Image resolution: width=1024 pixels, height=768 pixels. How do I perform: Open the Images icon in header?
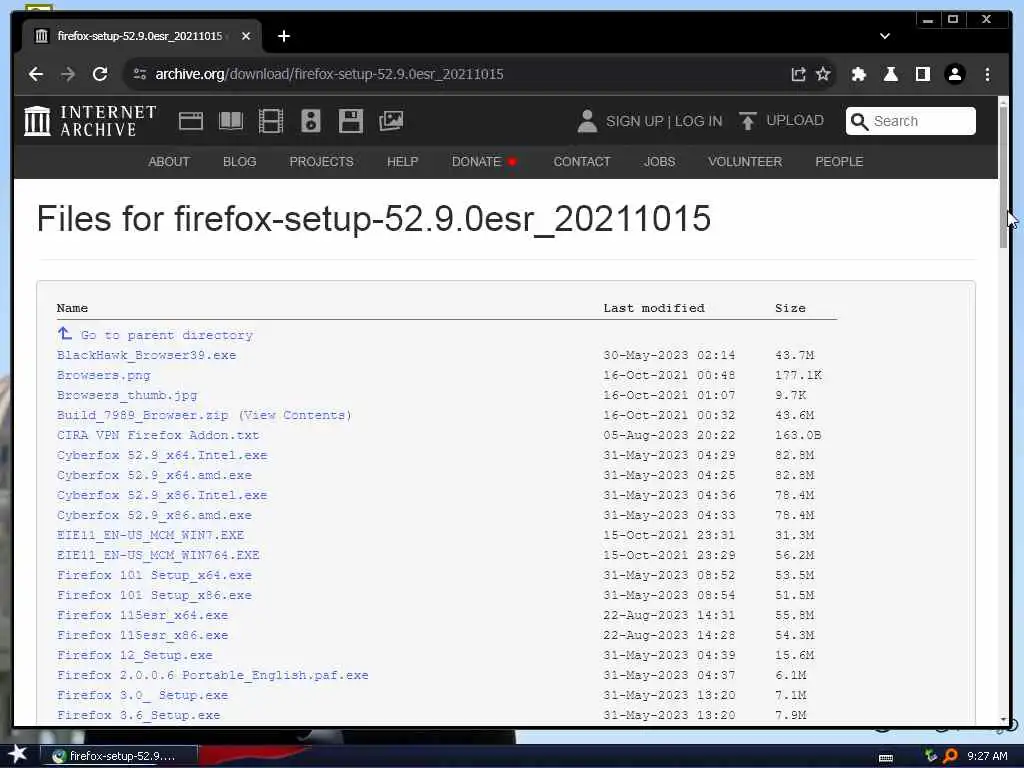tap(391, 121)
